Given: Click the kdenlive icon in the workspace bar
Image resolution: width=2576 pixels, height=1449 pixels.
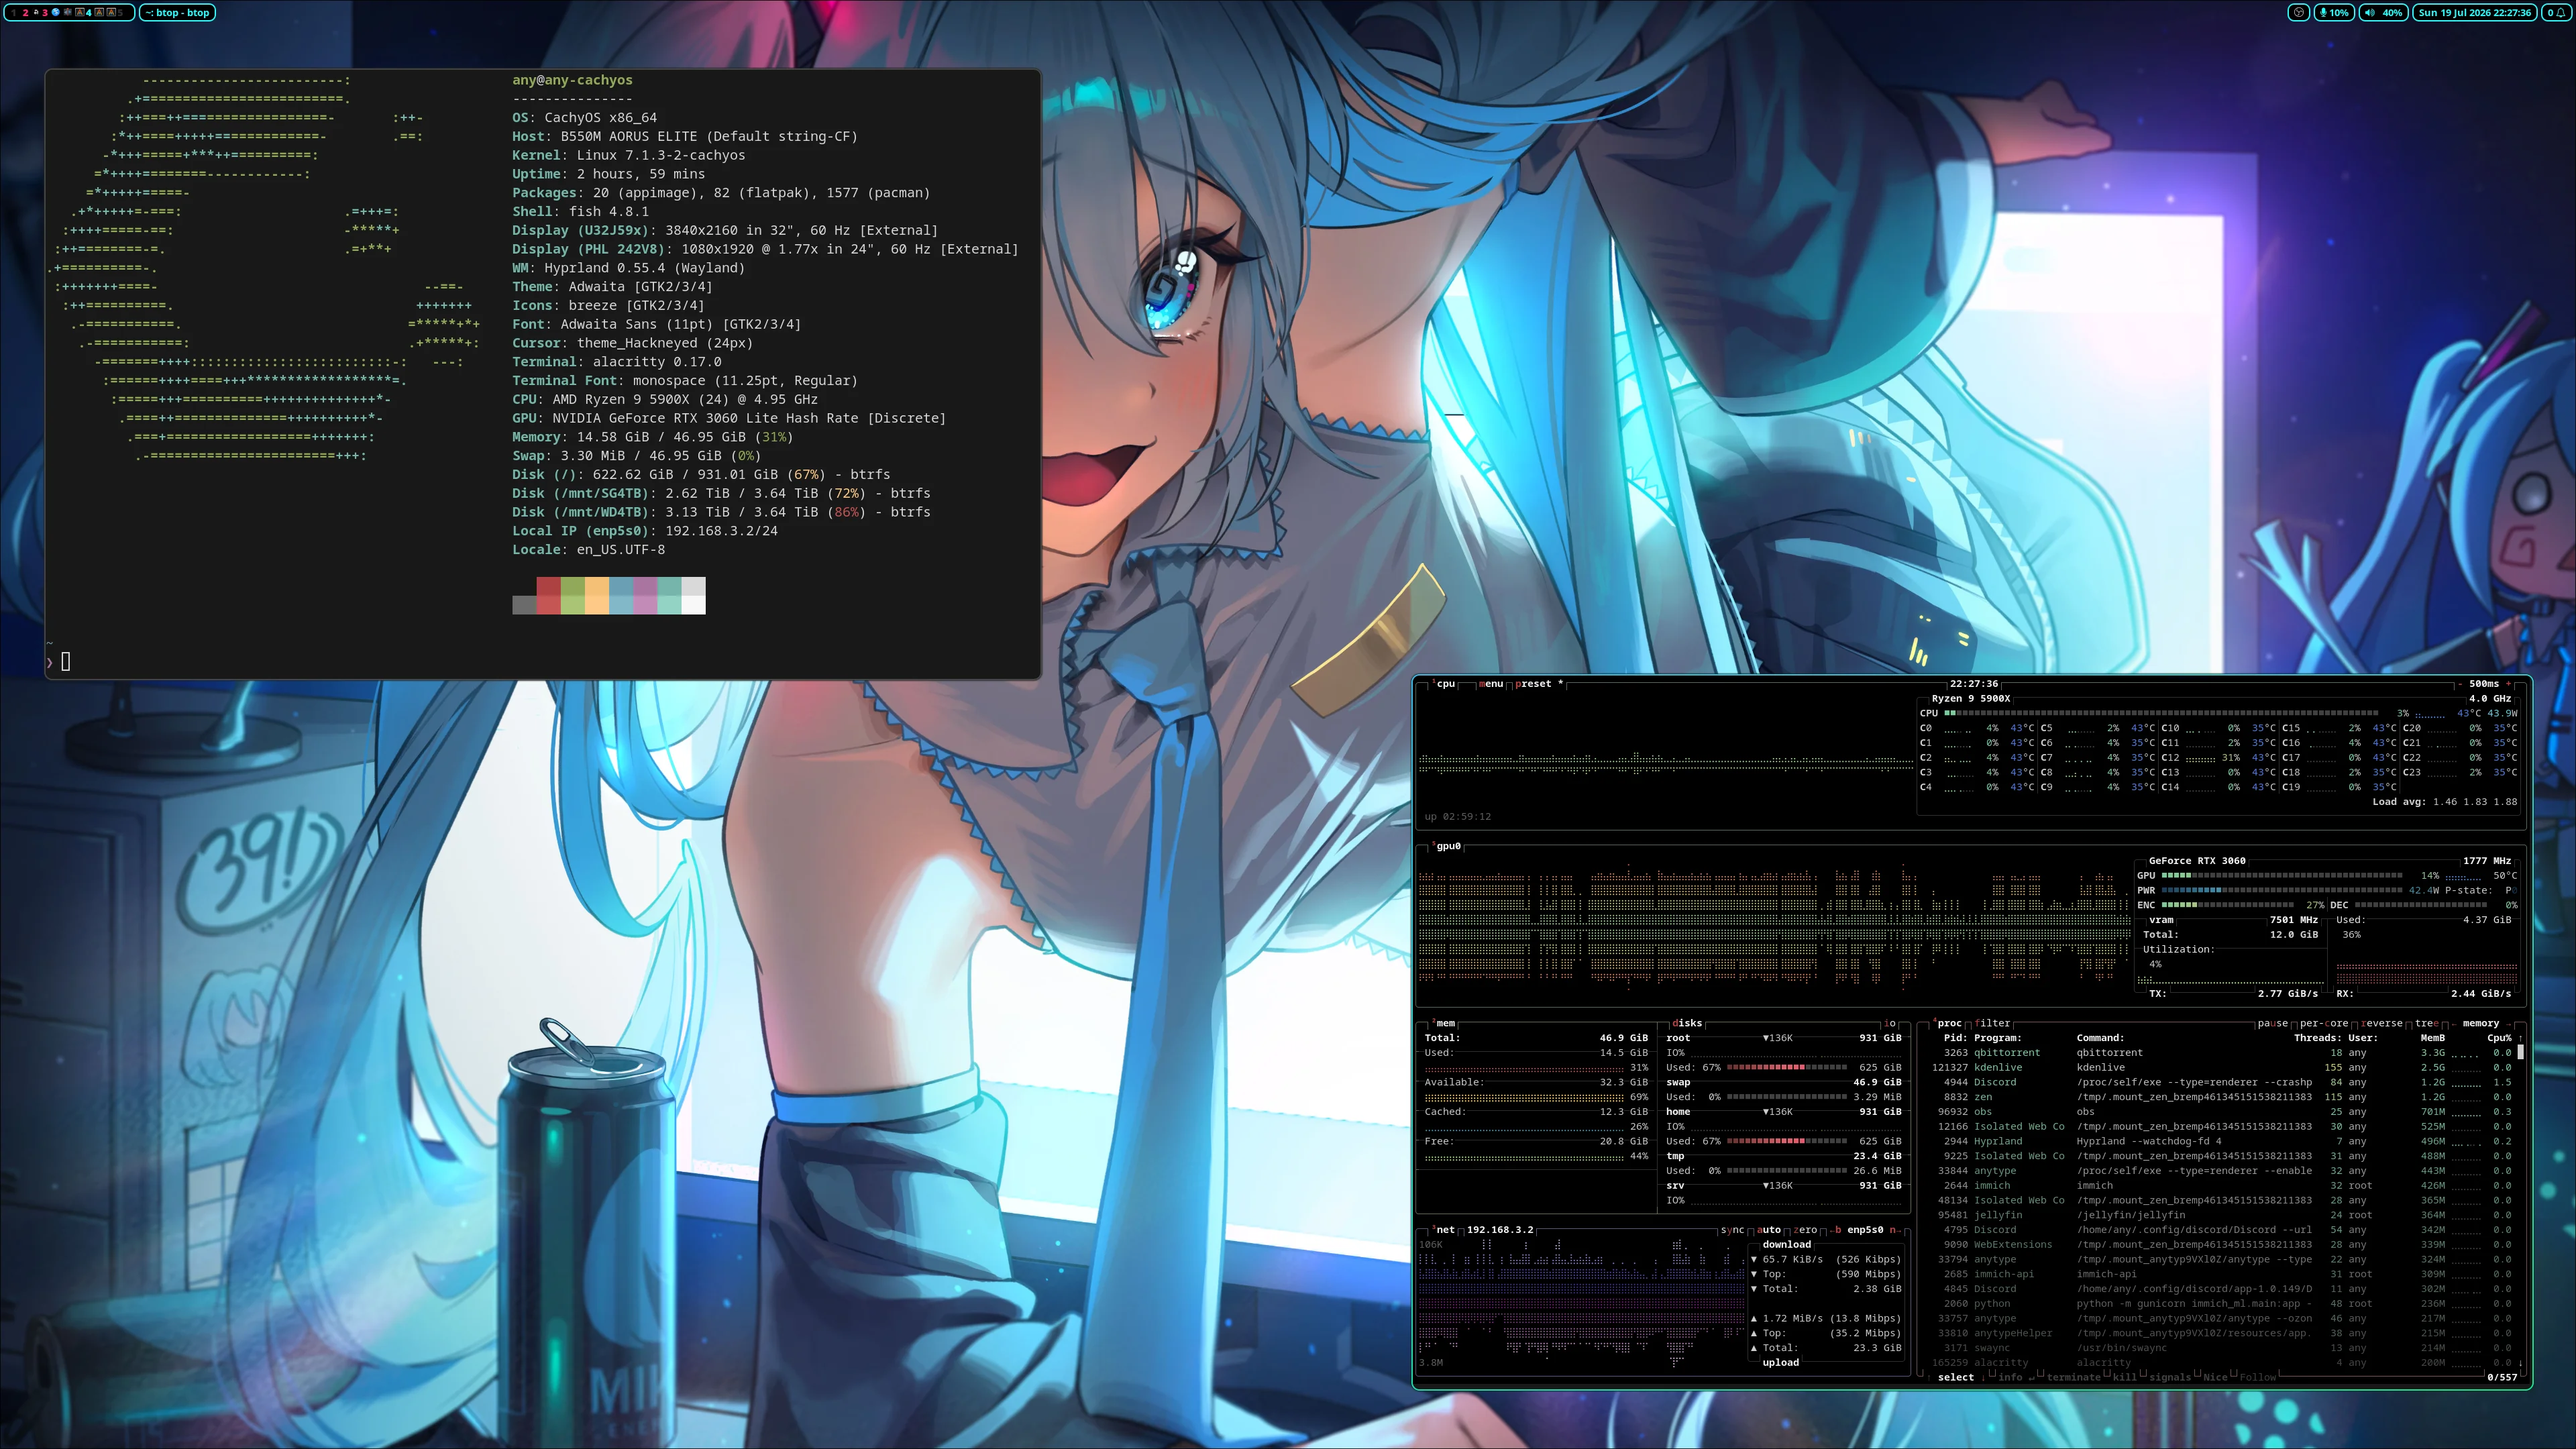Looking at the screenshot, I should [x=68, y=12].
